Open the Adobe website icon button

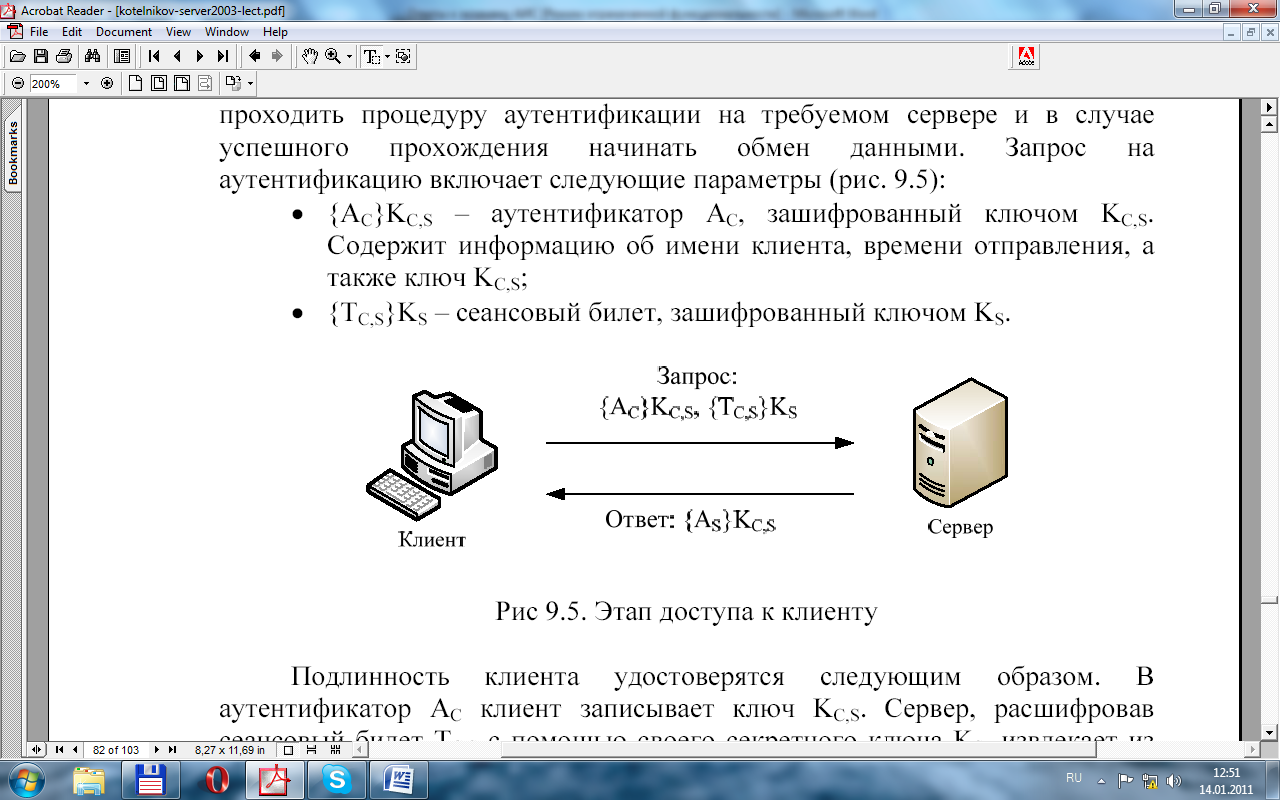pos(1025,56)
